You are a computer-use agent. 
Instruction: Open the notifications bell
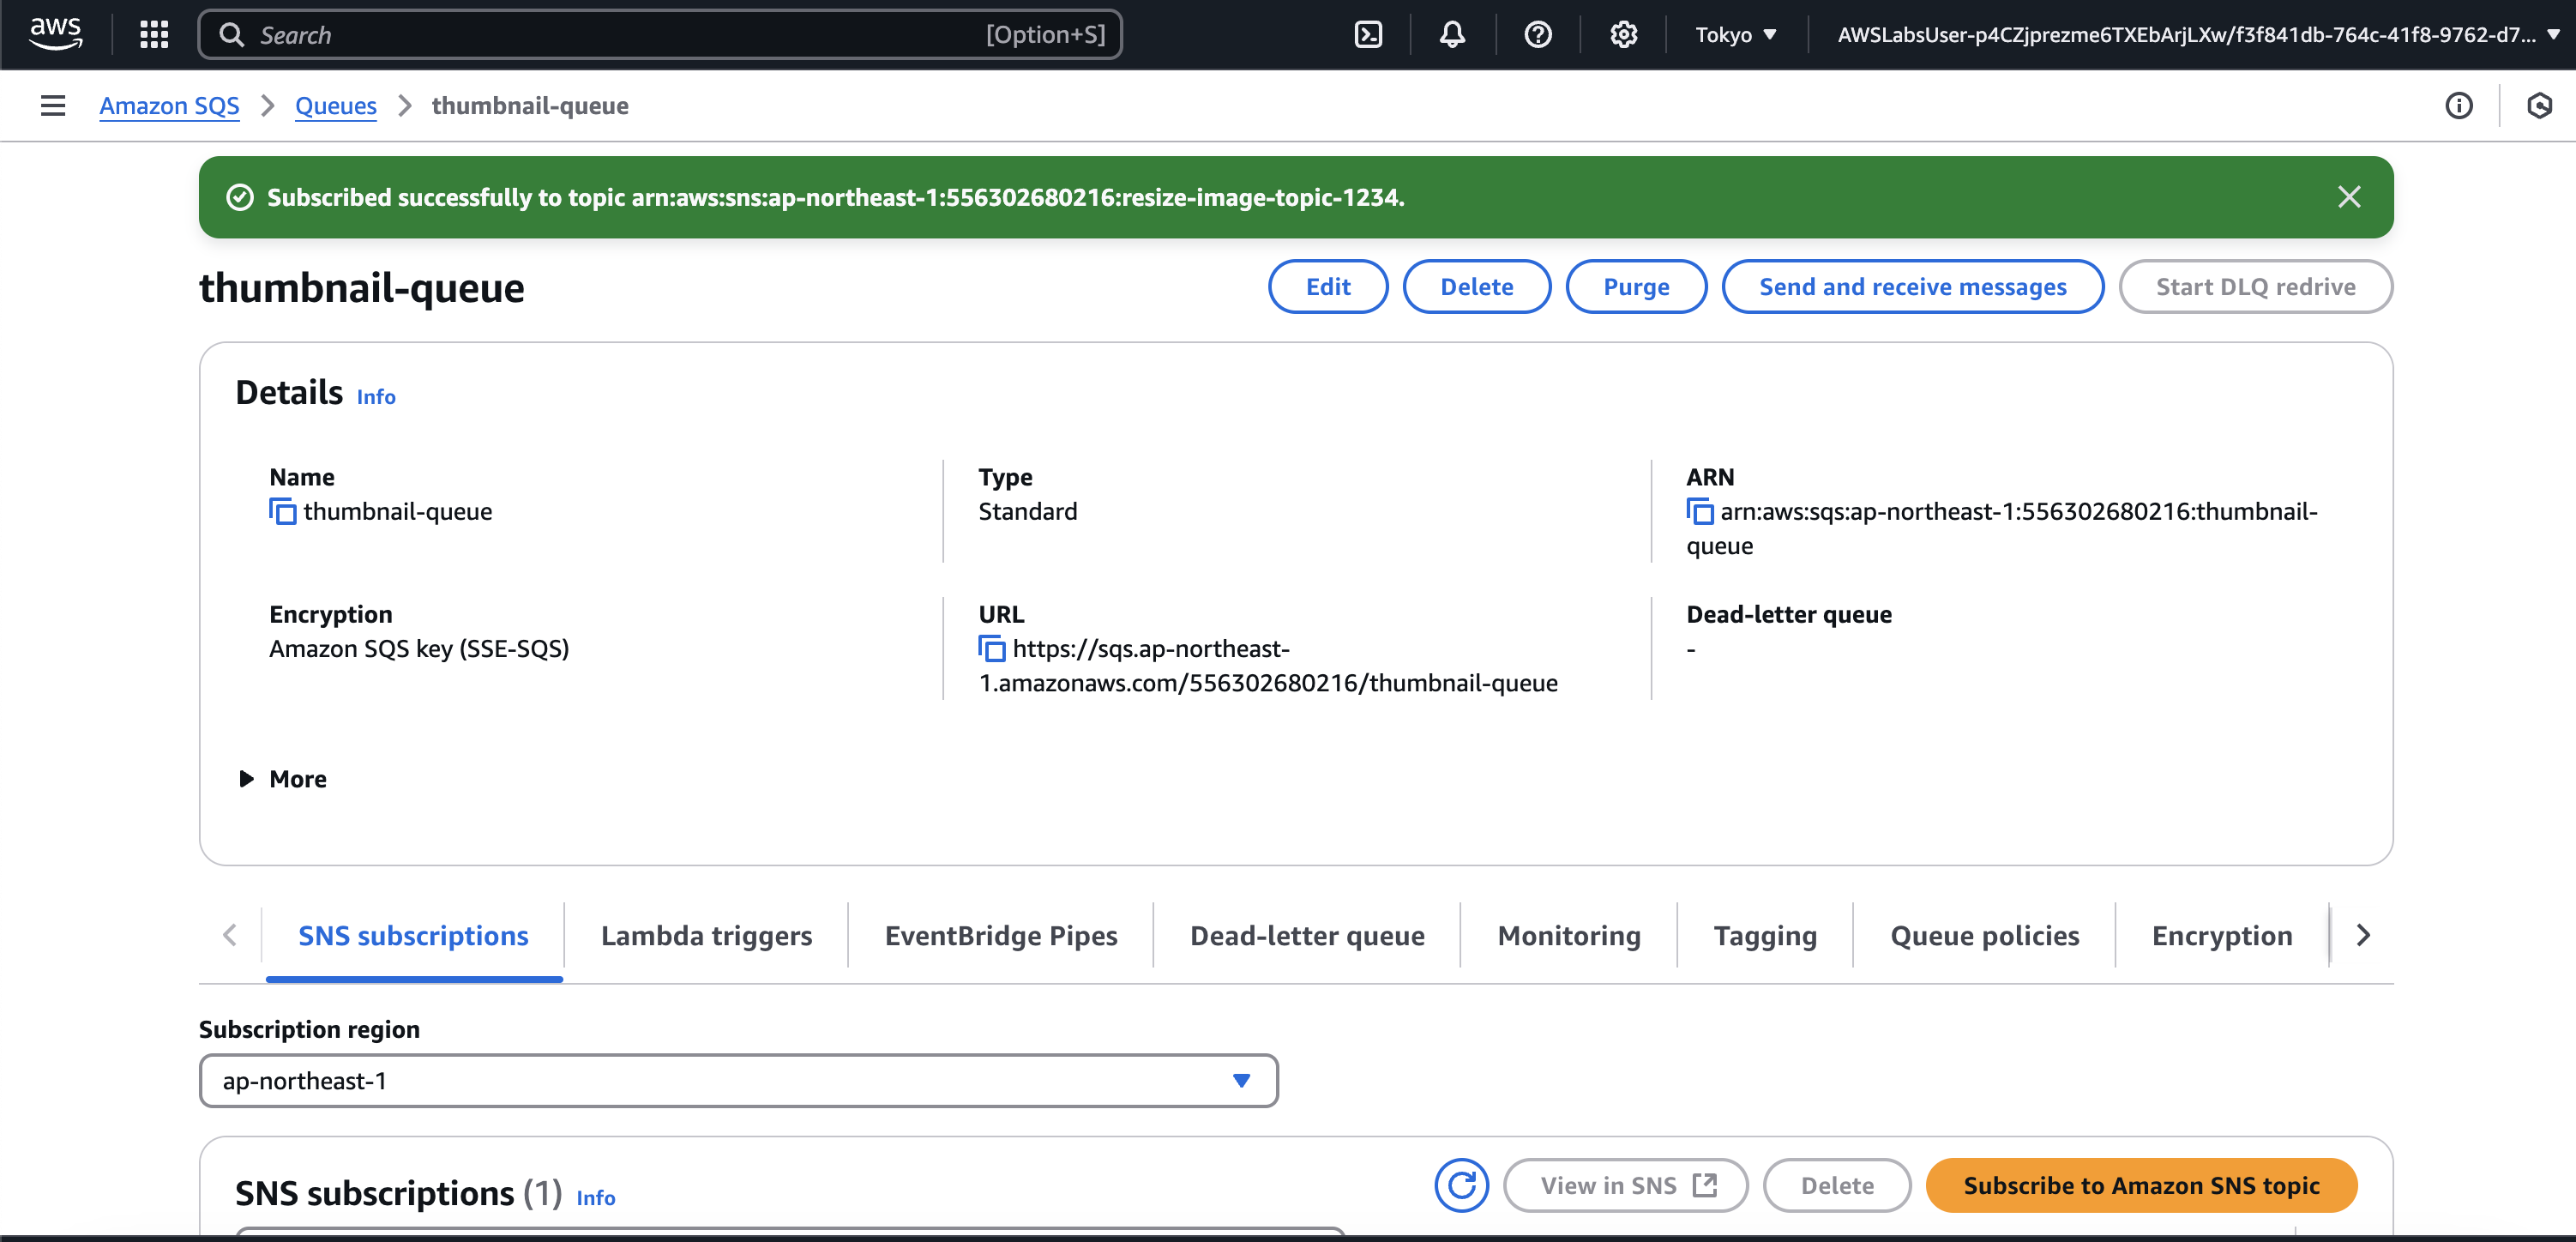tap(1452, 35)
